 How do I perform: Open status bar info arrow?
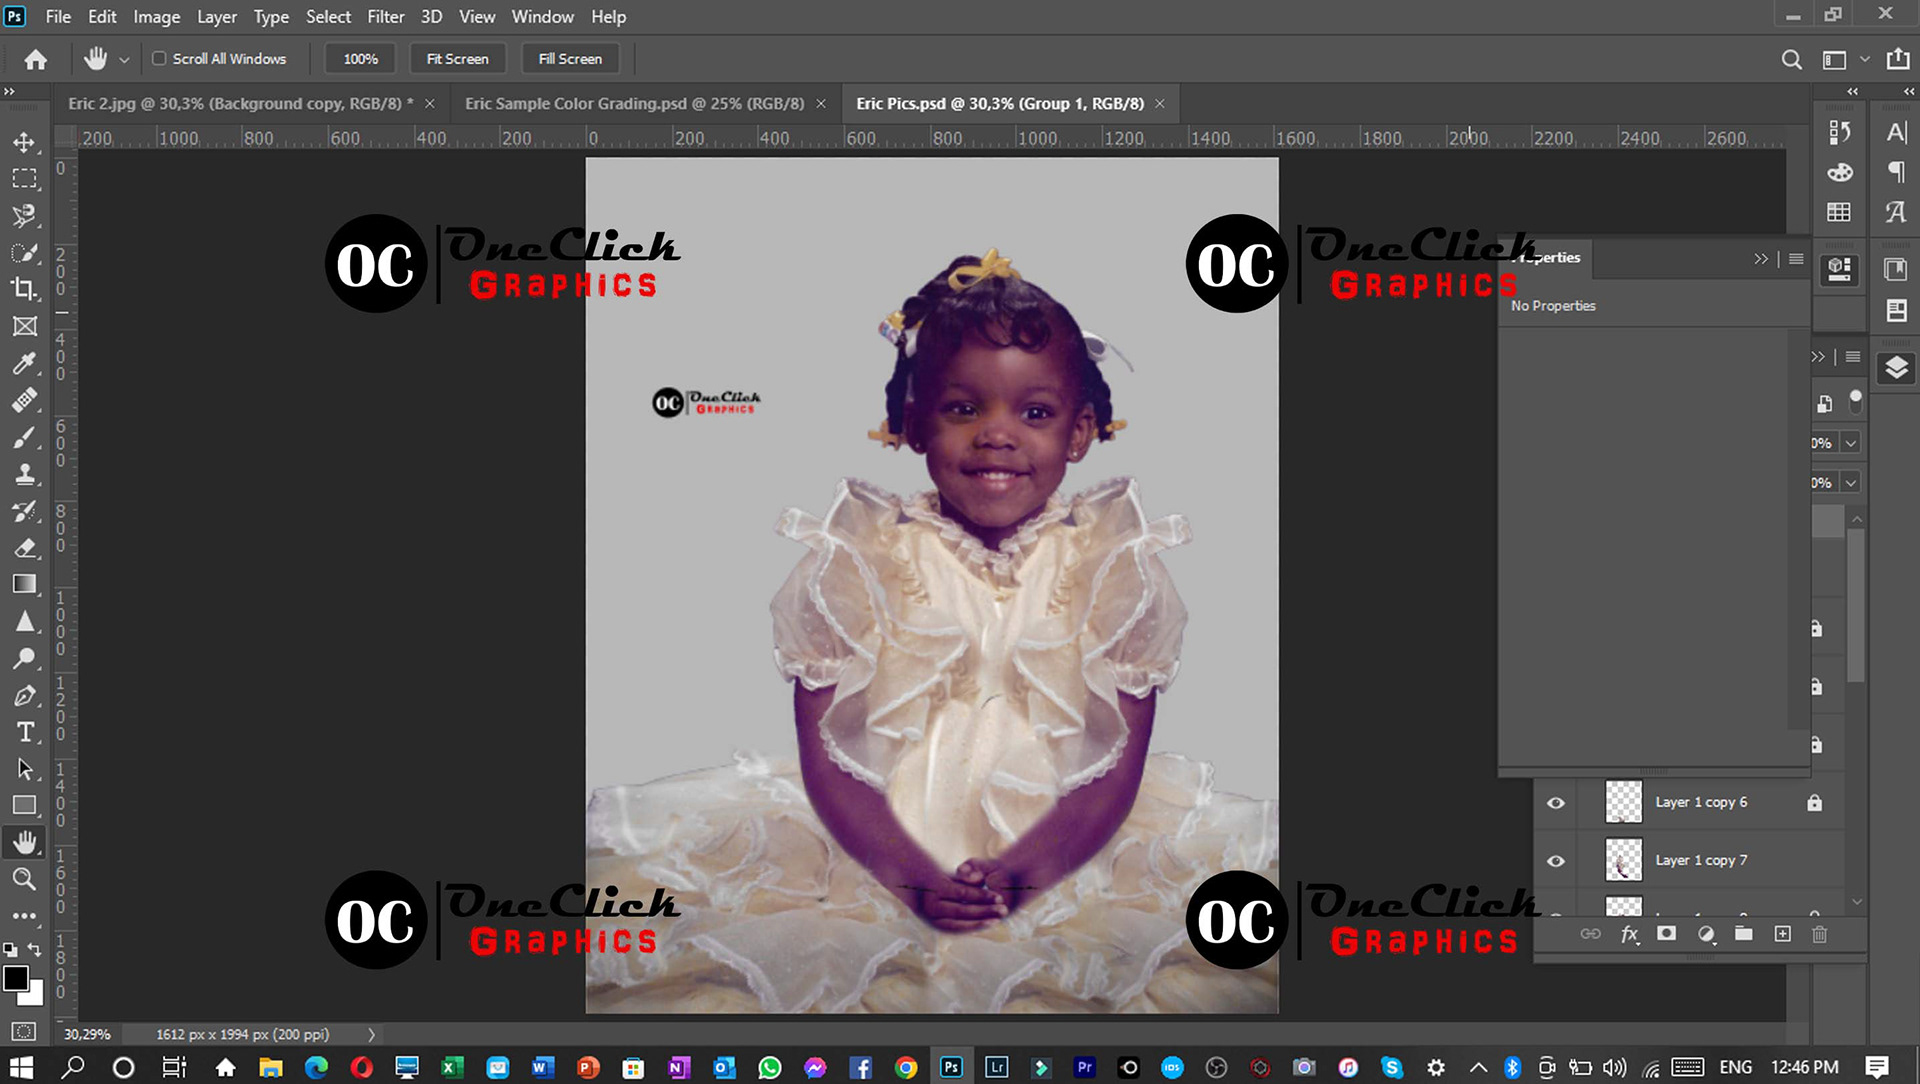[x=371, y=1035]
